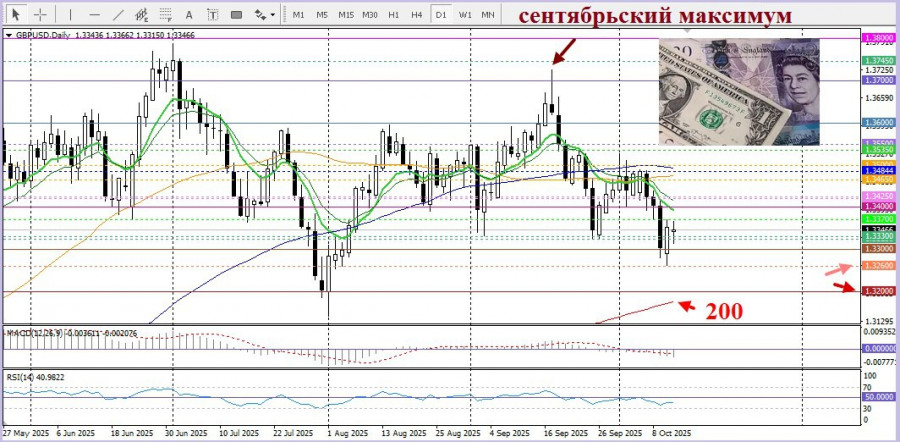Image resolution: width=900 pixels, height=442 pixels.
Task: Pick the Equidistant Channel tool
Action: pos(142,14)
